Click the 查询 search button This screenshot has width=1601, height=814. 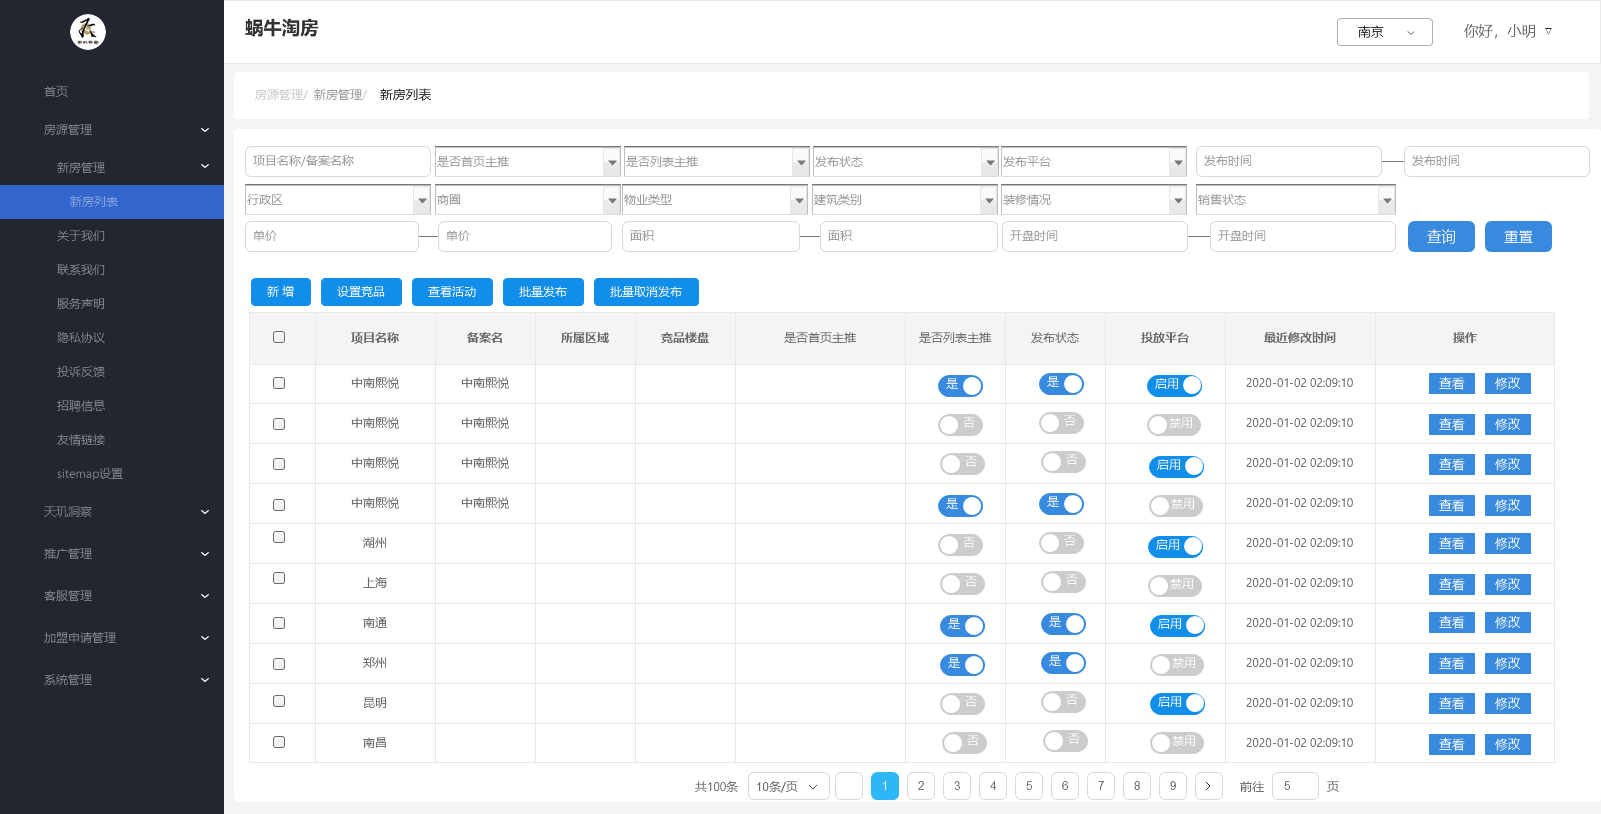tap(1441, 237)
